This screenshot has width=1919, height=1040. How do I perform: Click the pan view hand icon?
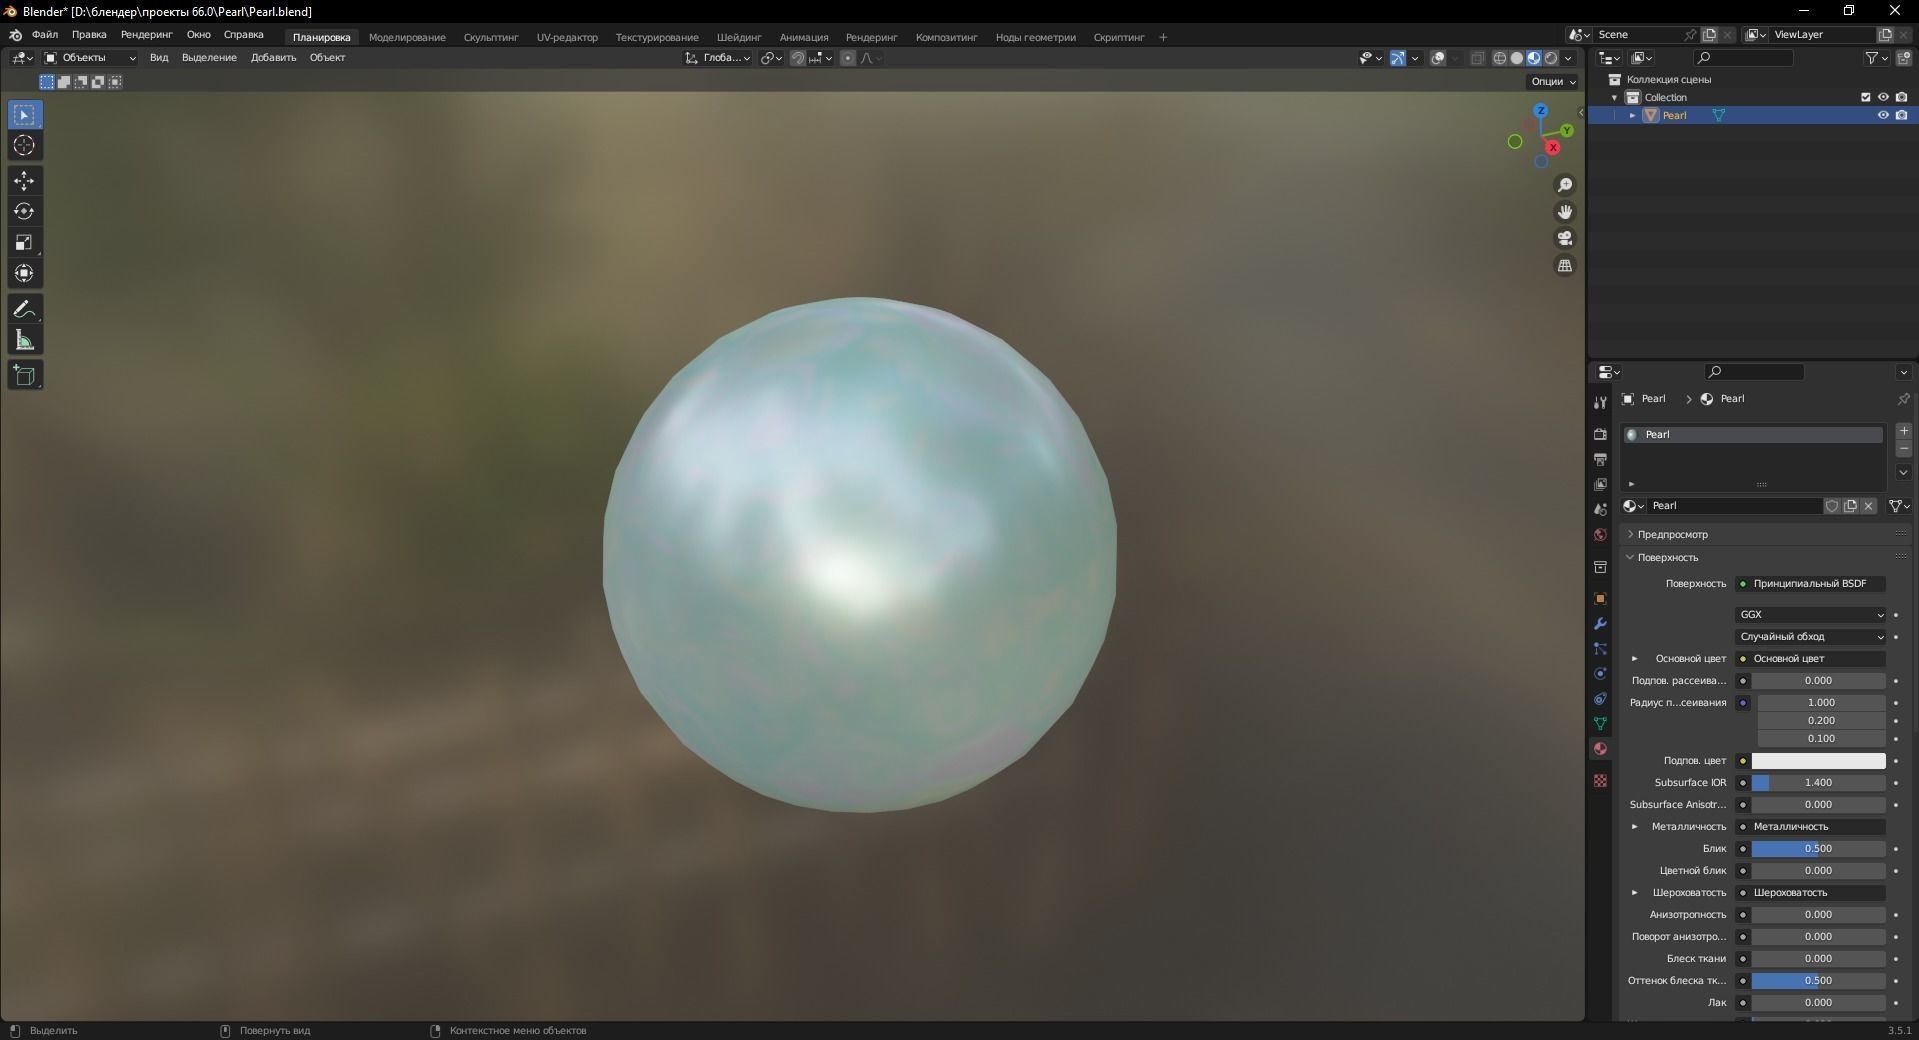point(1565,212)
